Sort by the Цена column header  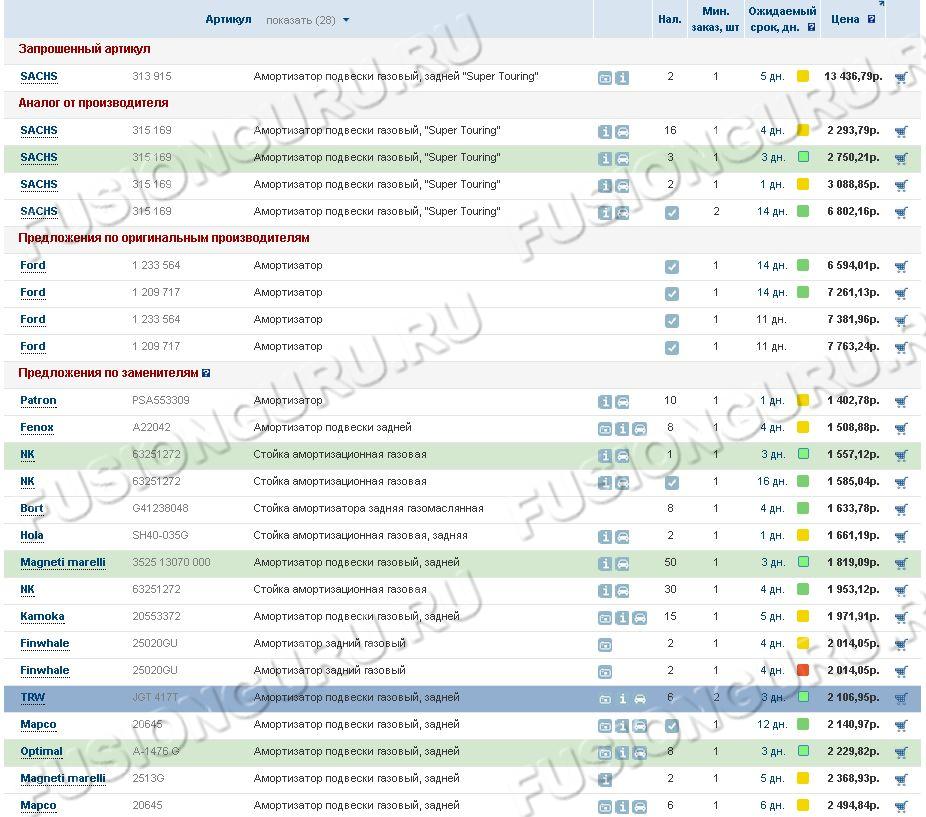tap(845, 19)
